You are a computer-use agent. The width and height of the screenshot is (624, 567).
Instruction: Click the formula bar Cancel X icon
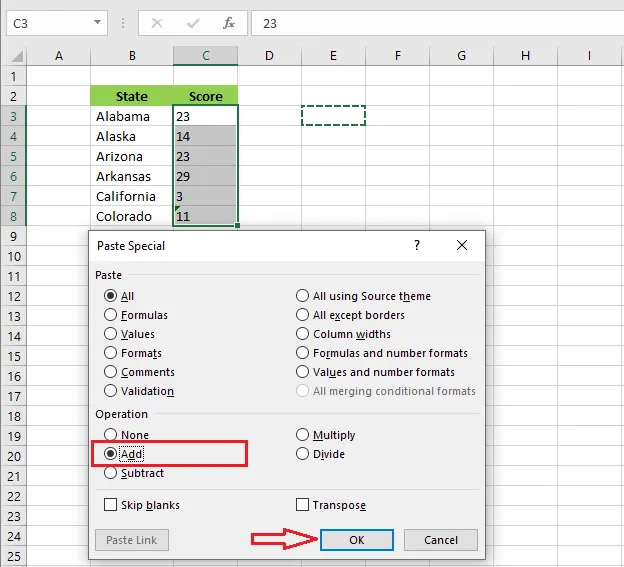coord(157,23)
